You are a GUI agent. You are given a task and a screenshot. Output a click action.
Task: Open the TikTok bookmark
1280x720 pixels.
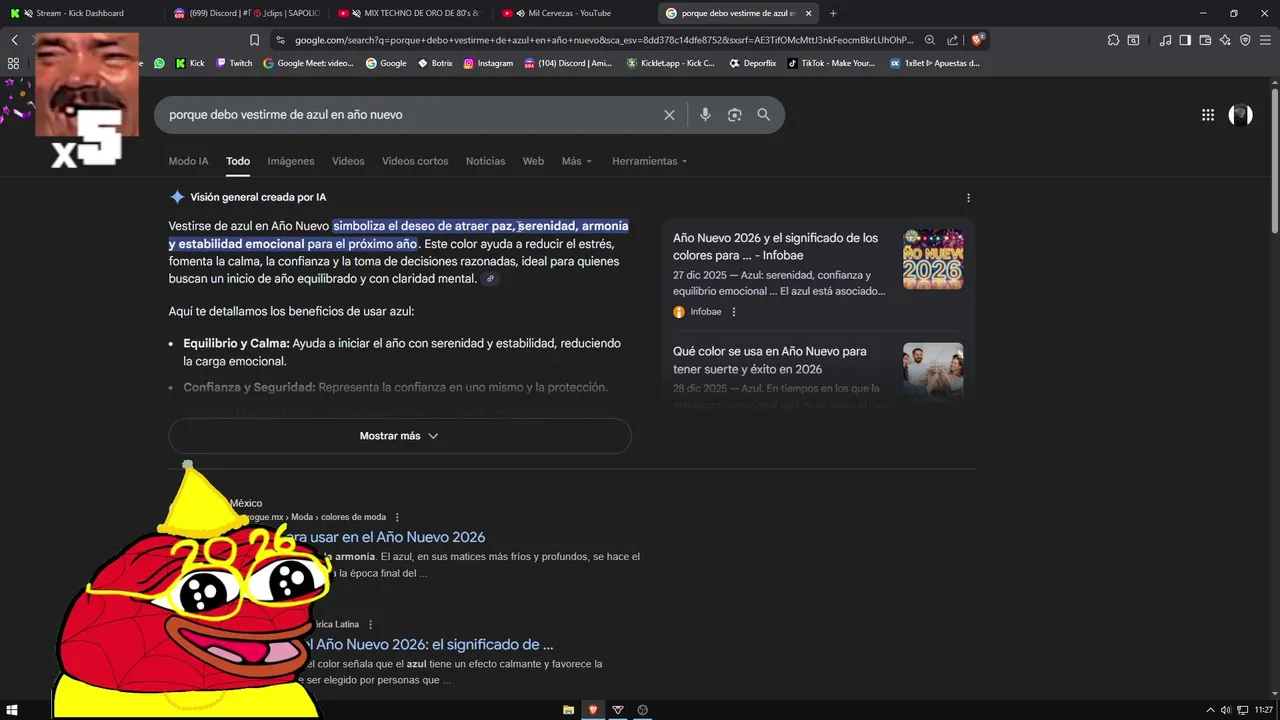pos(831,63)
